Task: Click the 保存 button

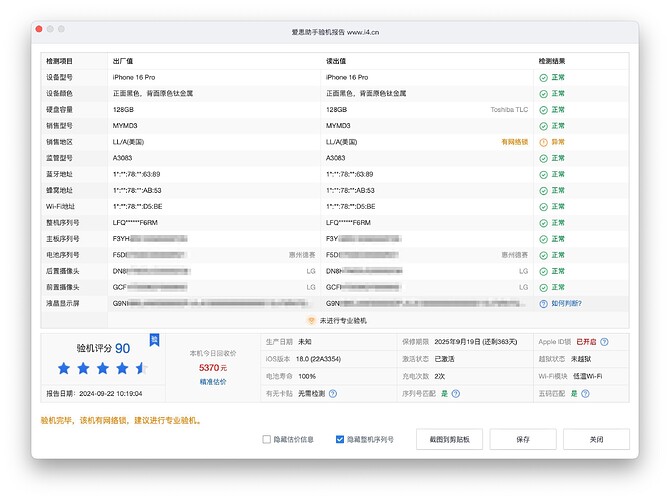Action: coord(523,439)
